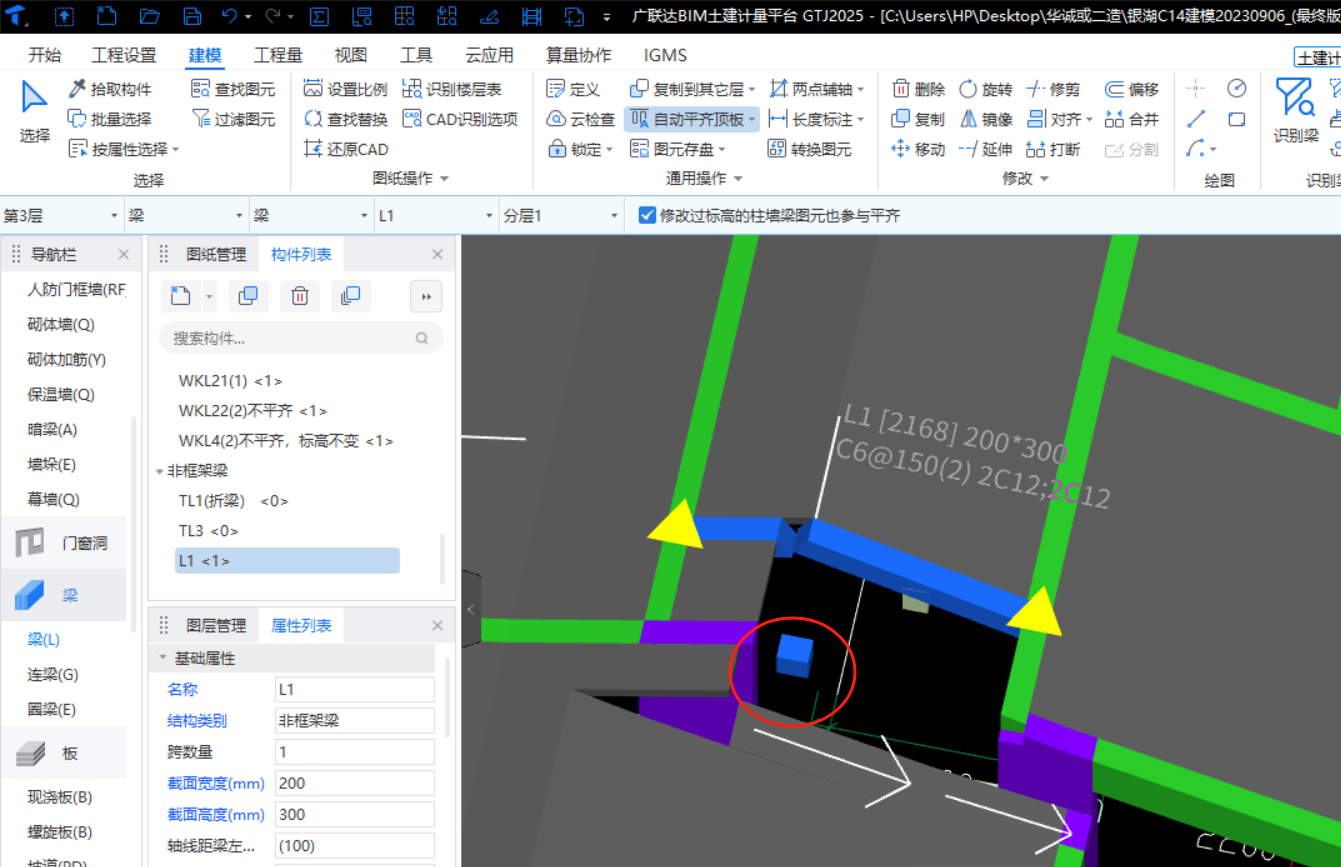Viewport: 1341px width, 867px height.
Task: Select the 拾取构件 eyedropper tool
Action: (109, 89)
